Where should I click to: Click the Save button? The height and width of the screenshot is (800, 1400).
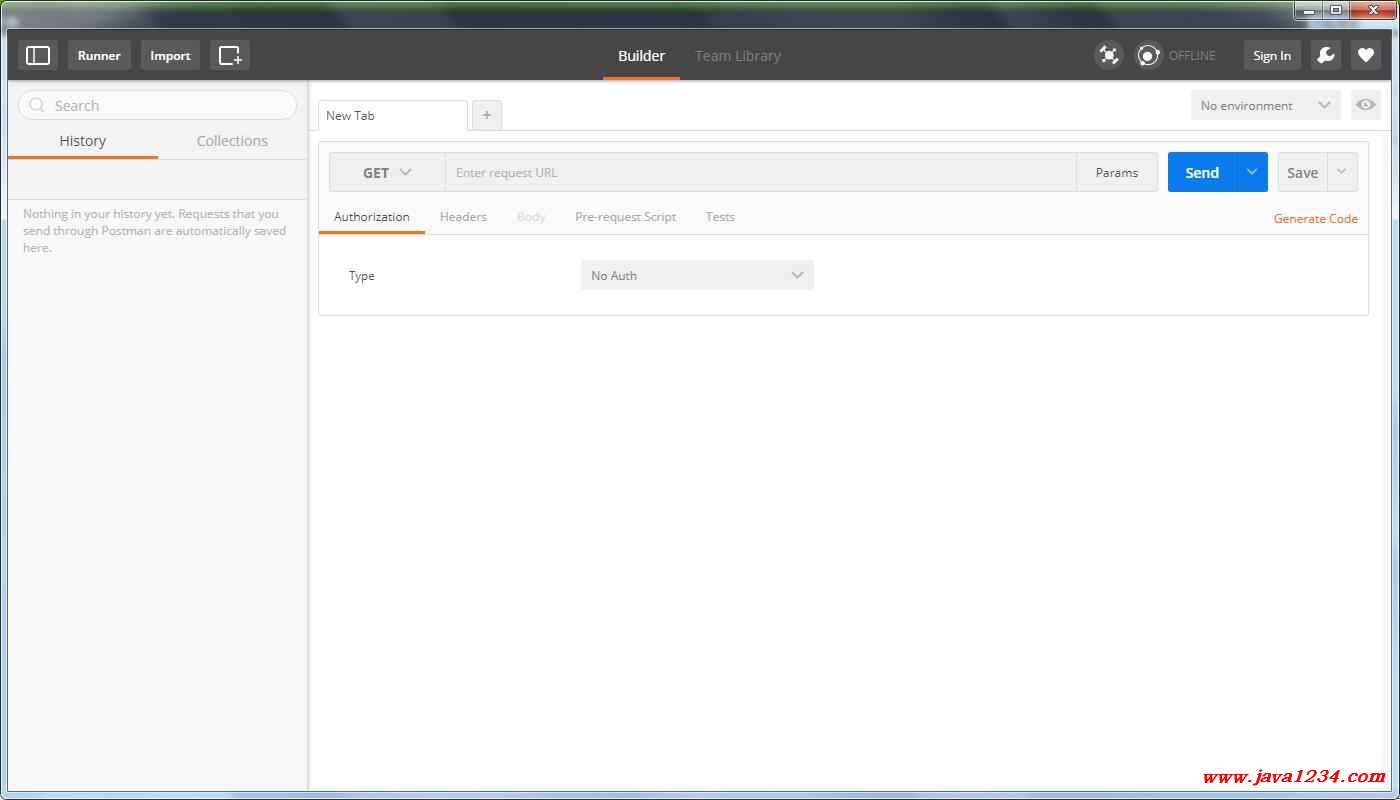coord(1302,172)
